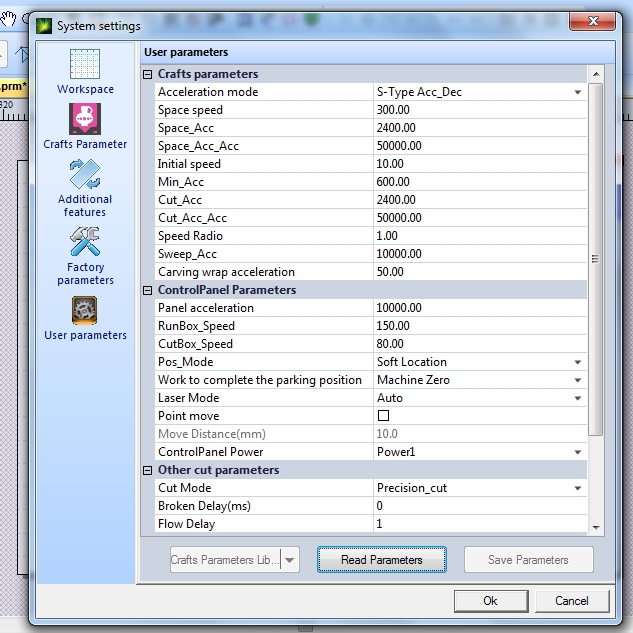
Task: Open the Laser Mode dropdown
Action: coord(577,398)
